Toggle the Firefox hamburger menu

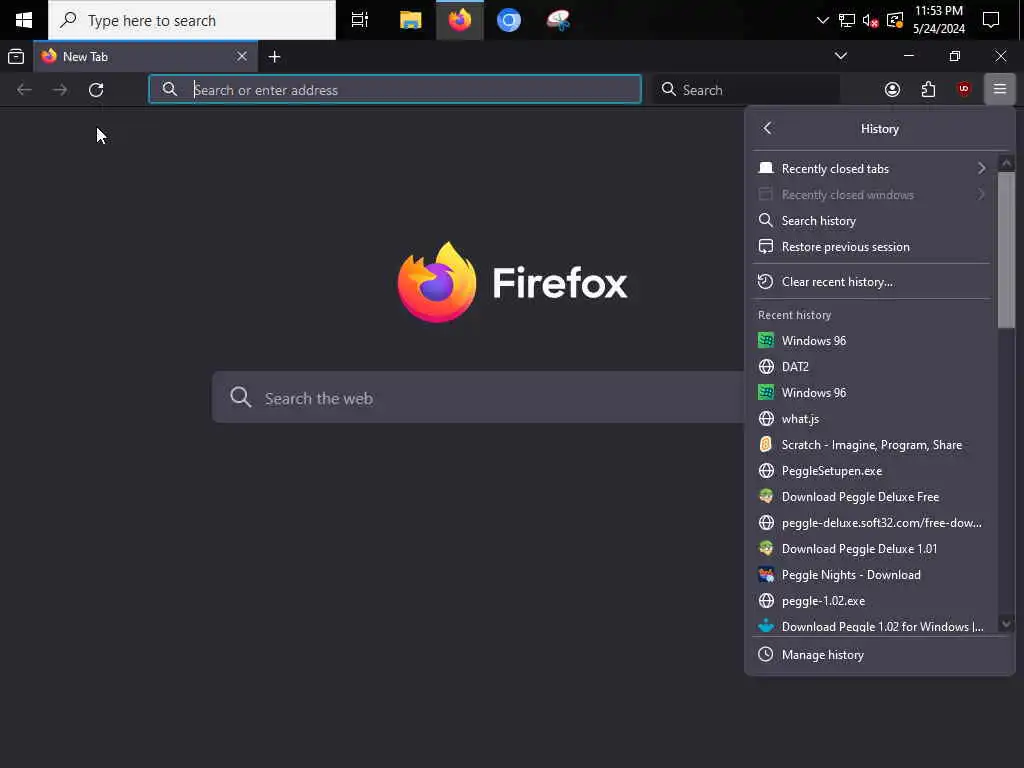(x=999, y=89)
